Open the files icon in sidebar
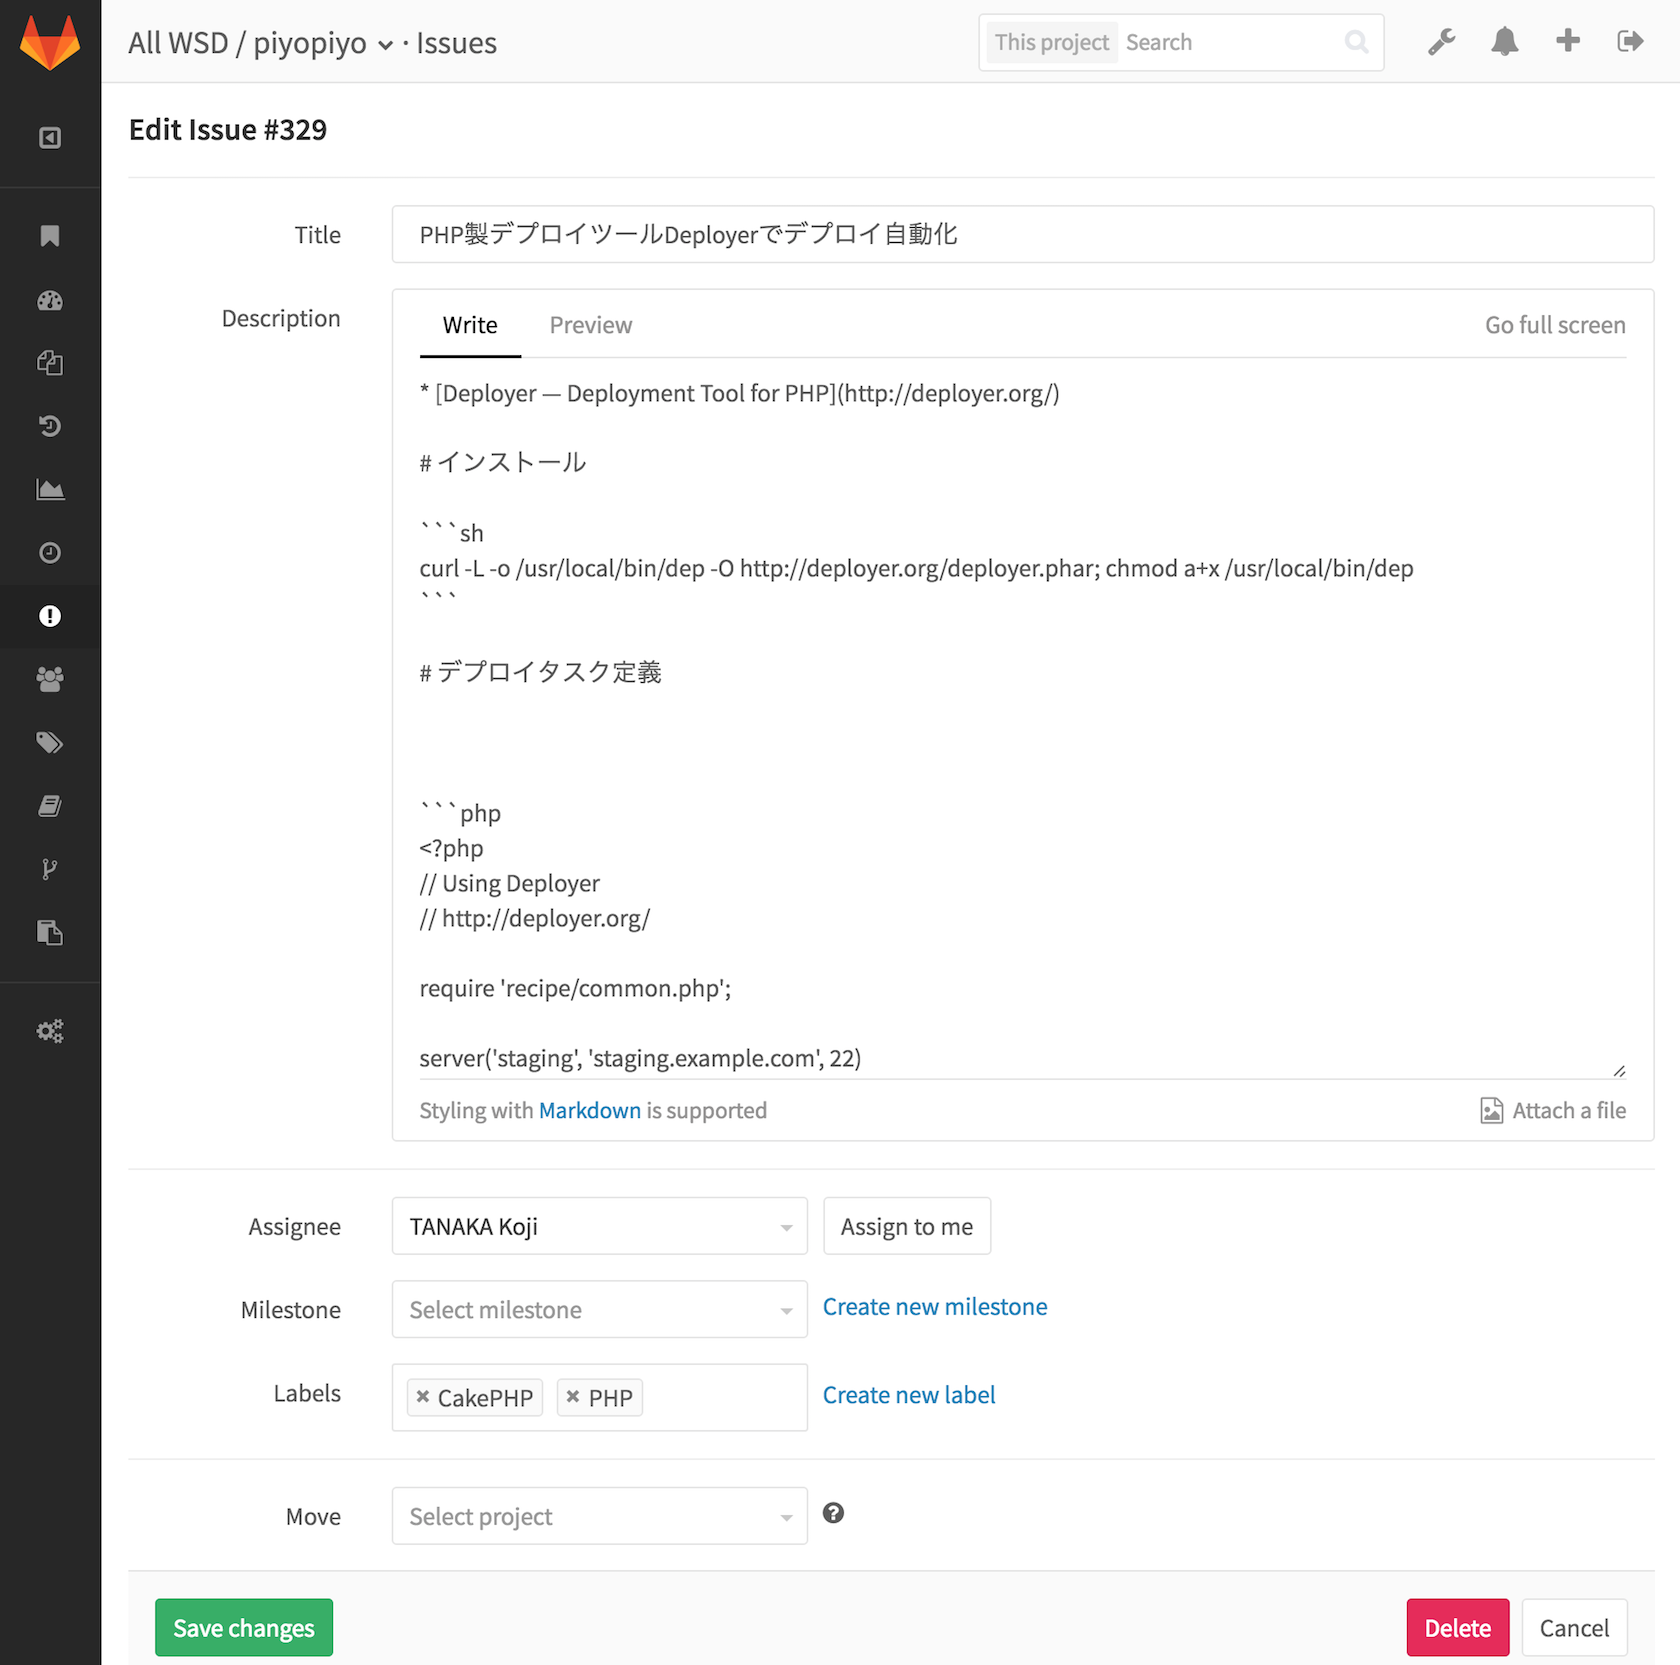Image resolution: width=1680 pixels, height=1665 pixels. pyautogui.click(x=50, y=363)
